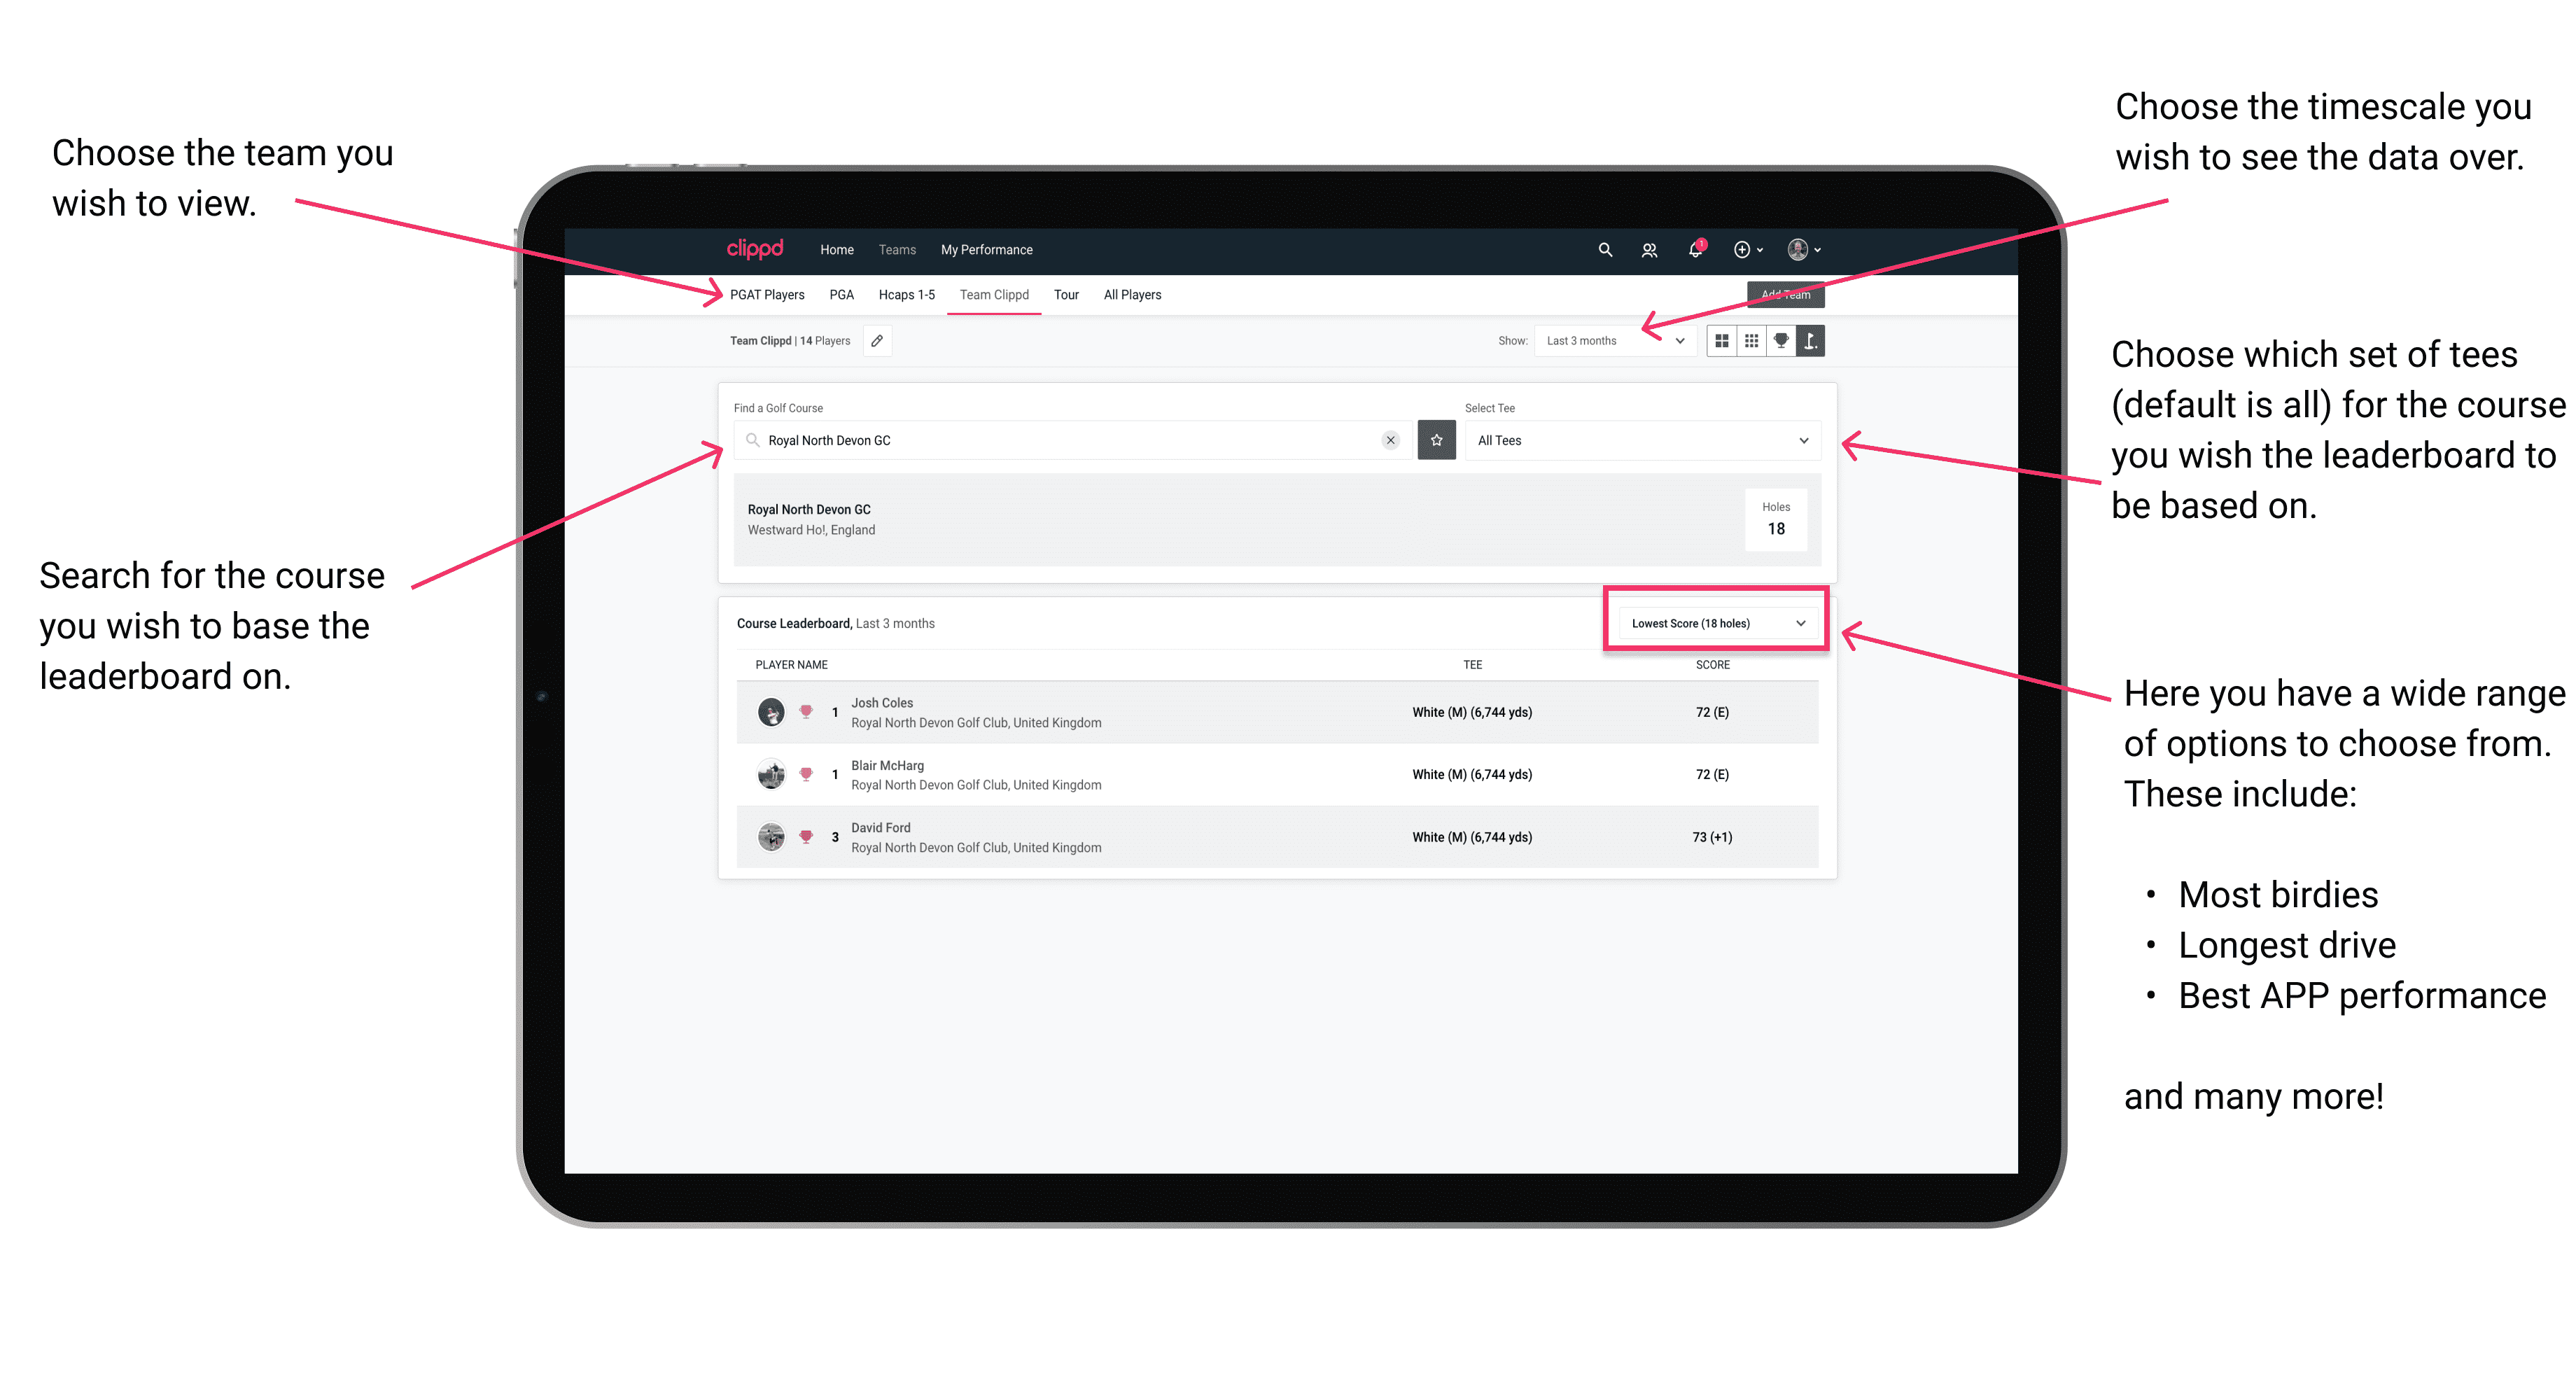
Task: Click the Add Team button
Action: (x=1781, y=292)
